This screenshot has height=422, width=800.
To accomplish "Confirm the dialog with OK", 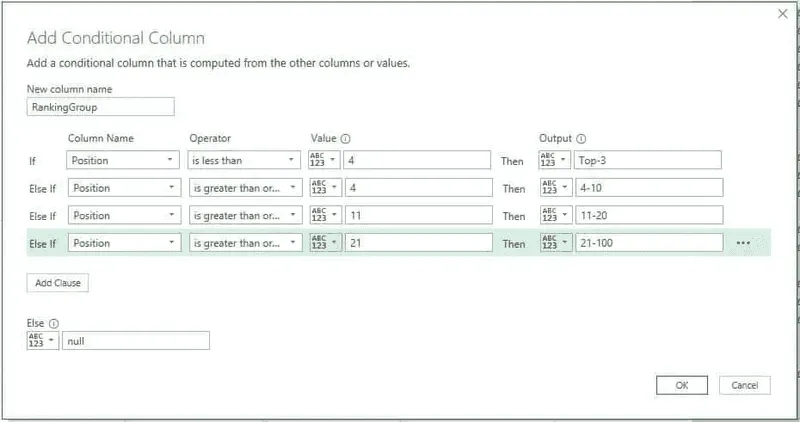I will click(682, 385).
